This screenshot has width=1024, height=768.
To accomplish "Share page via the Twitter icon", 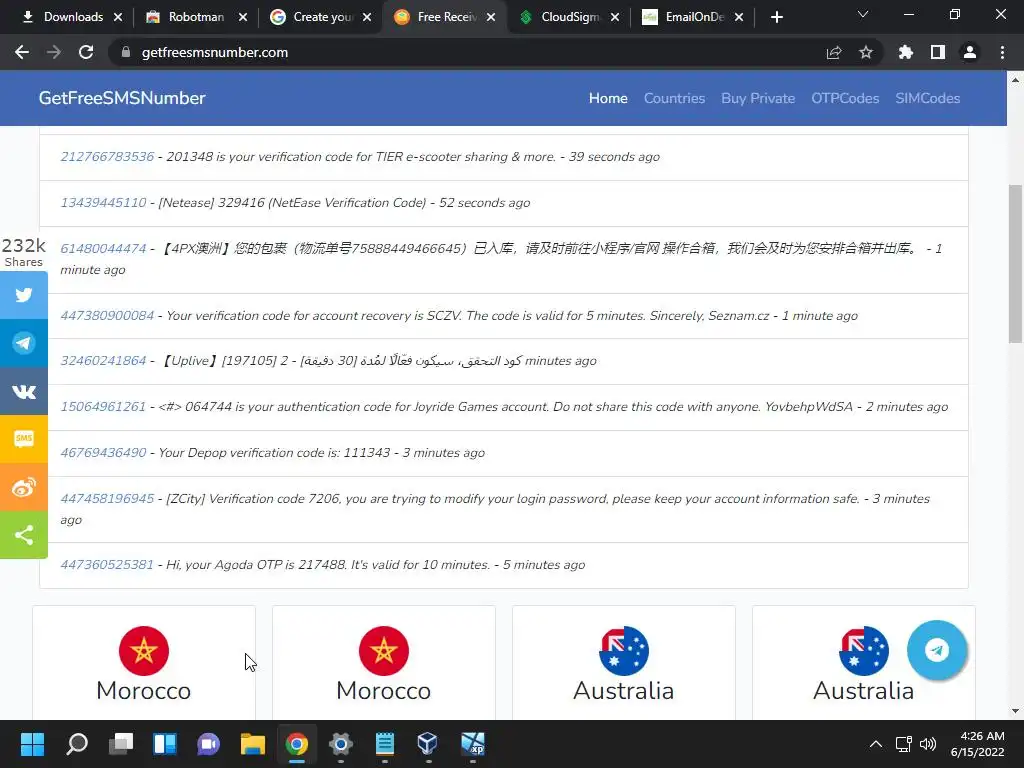I will pyautogui.click(x=24, y=295).
